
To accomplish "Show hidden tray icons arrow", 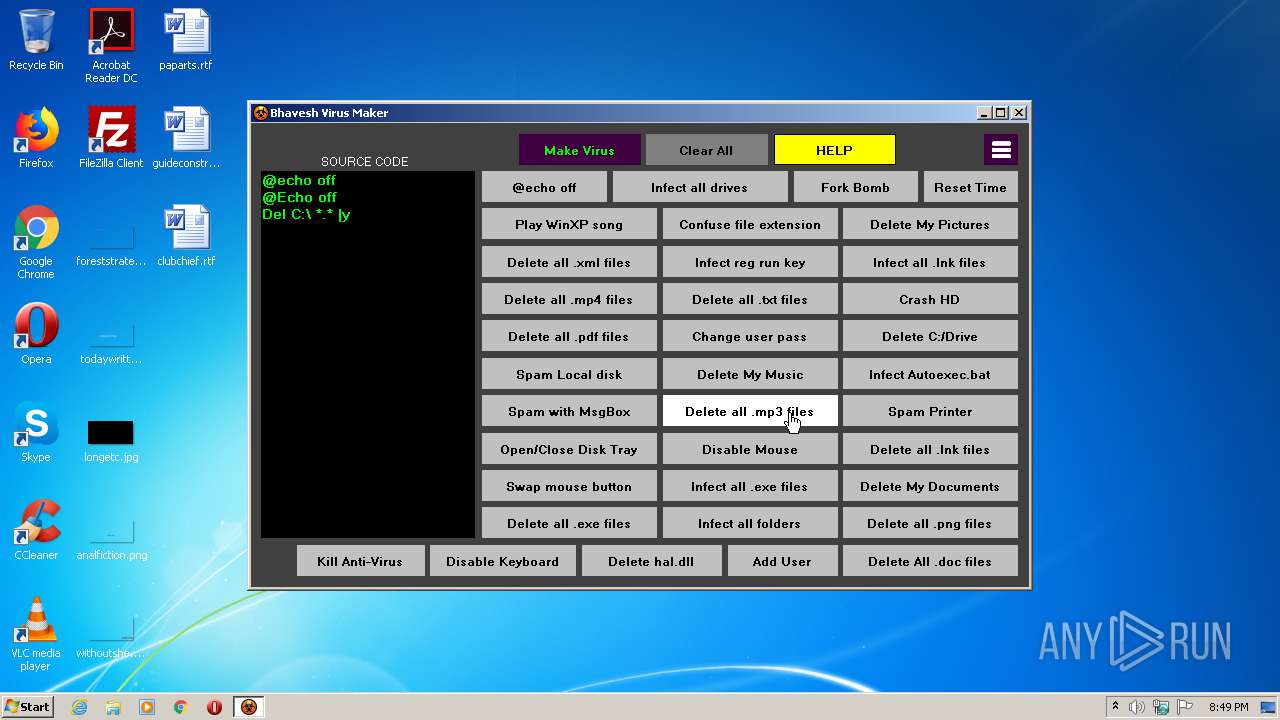I will [1115, 707].
